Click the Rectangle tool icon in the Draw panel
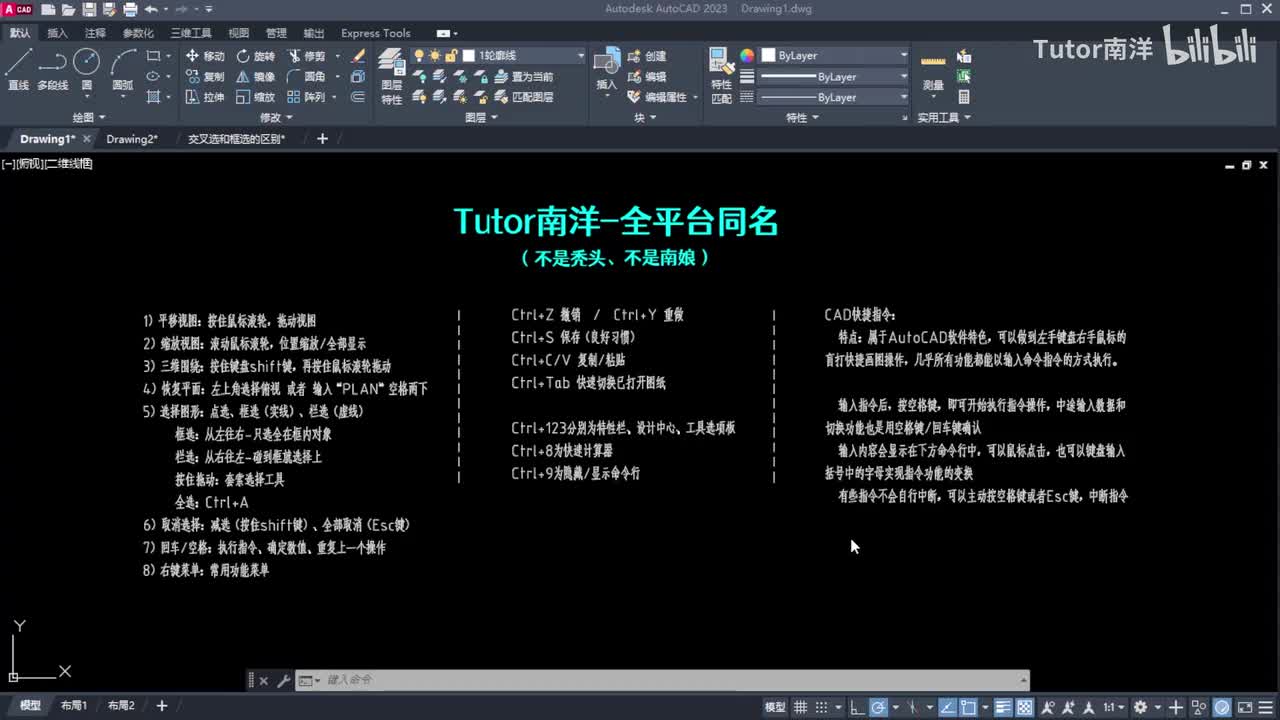1280x720 pixels. [x=153, y=56]
